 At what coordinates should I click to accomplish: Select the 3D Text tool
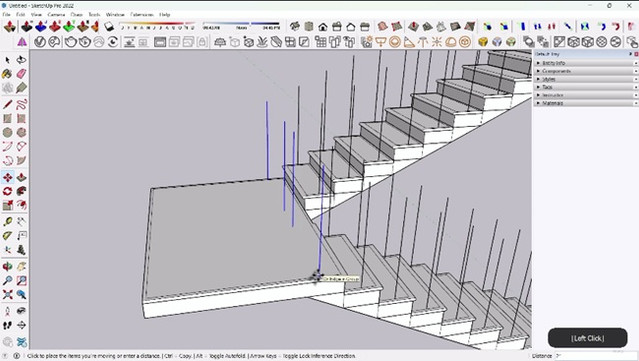tap(21, 250)
